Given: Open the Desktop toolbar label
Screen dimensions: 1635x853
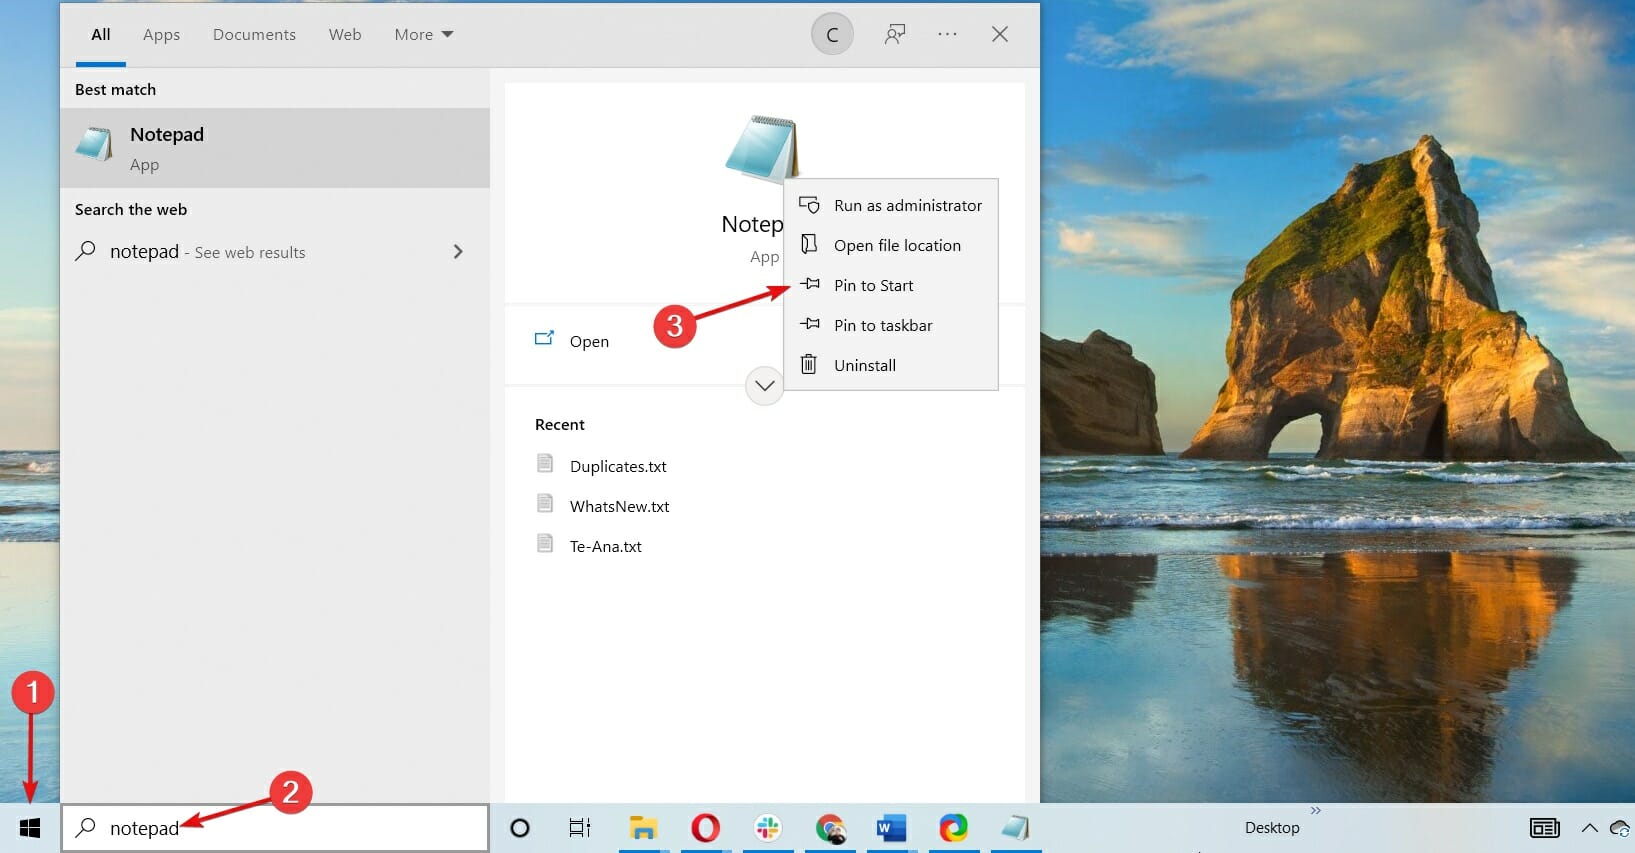Looking at the screenshot, I should [x=1272, y=828].
